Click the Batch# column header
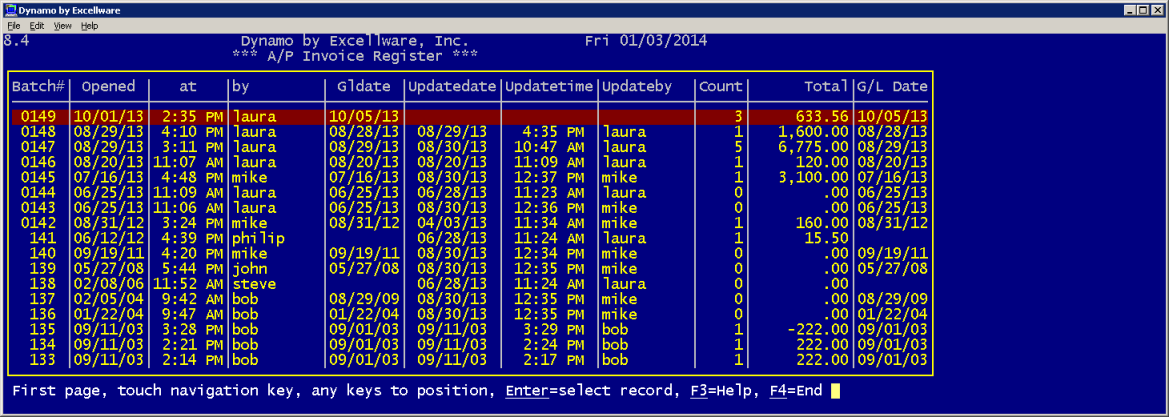This screenshot has width=1169, height=417. 39,87
